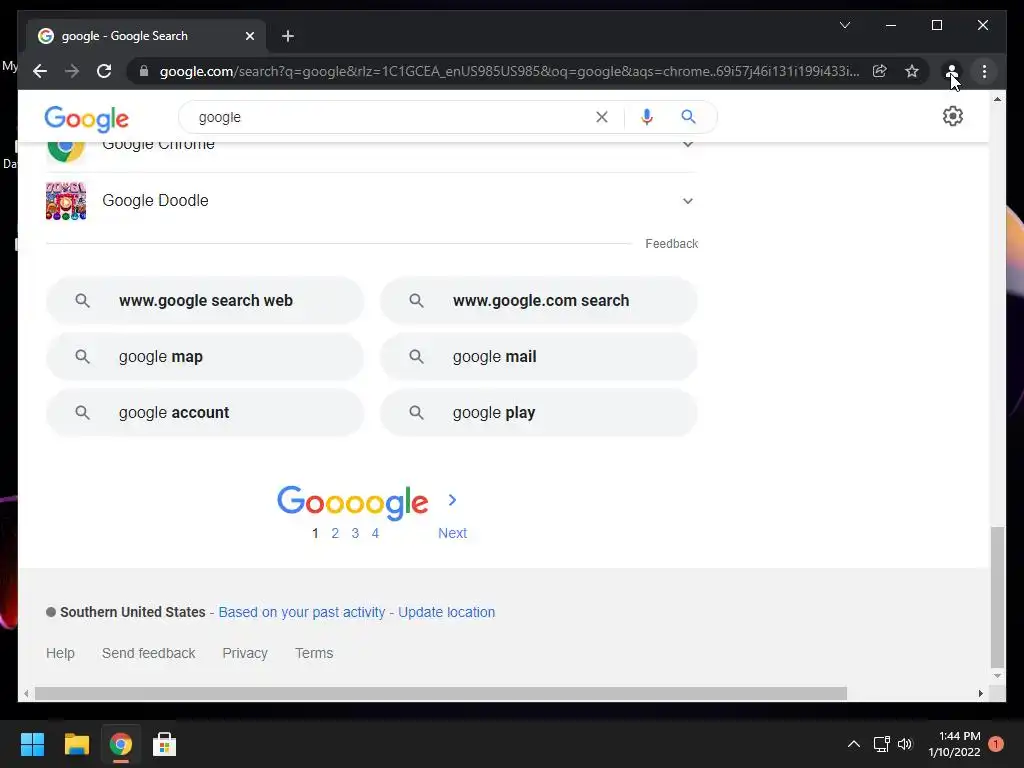This screenshot has height=768, width=1024.
Task: Choose the 'google mail' related search
Action: (x=539, y=357)
